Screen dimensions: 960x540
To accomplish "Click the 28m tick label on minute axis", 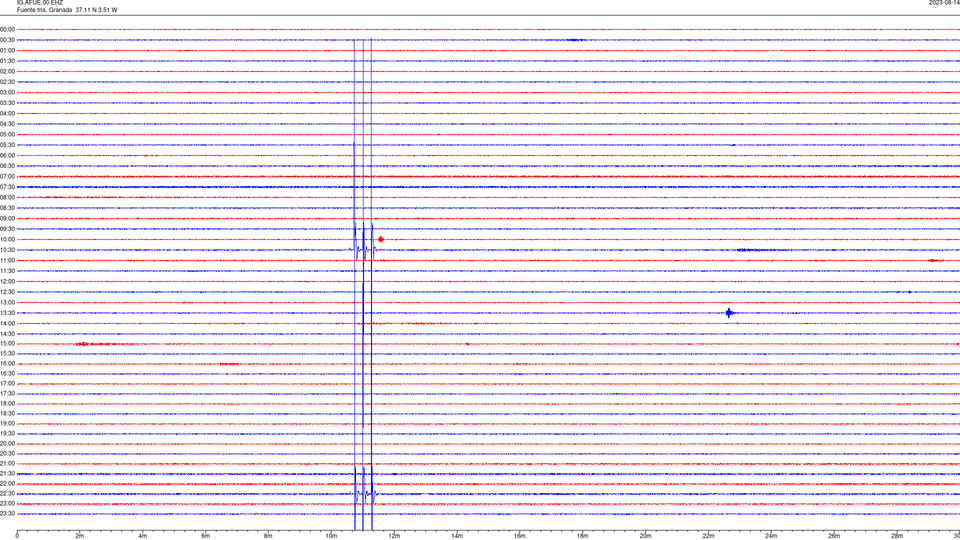I will click(897, 536).
